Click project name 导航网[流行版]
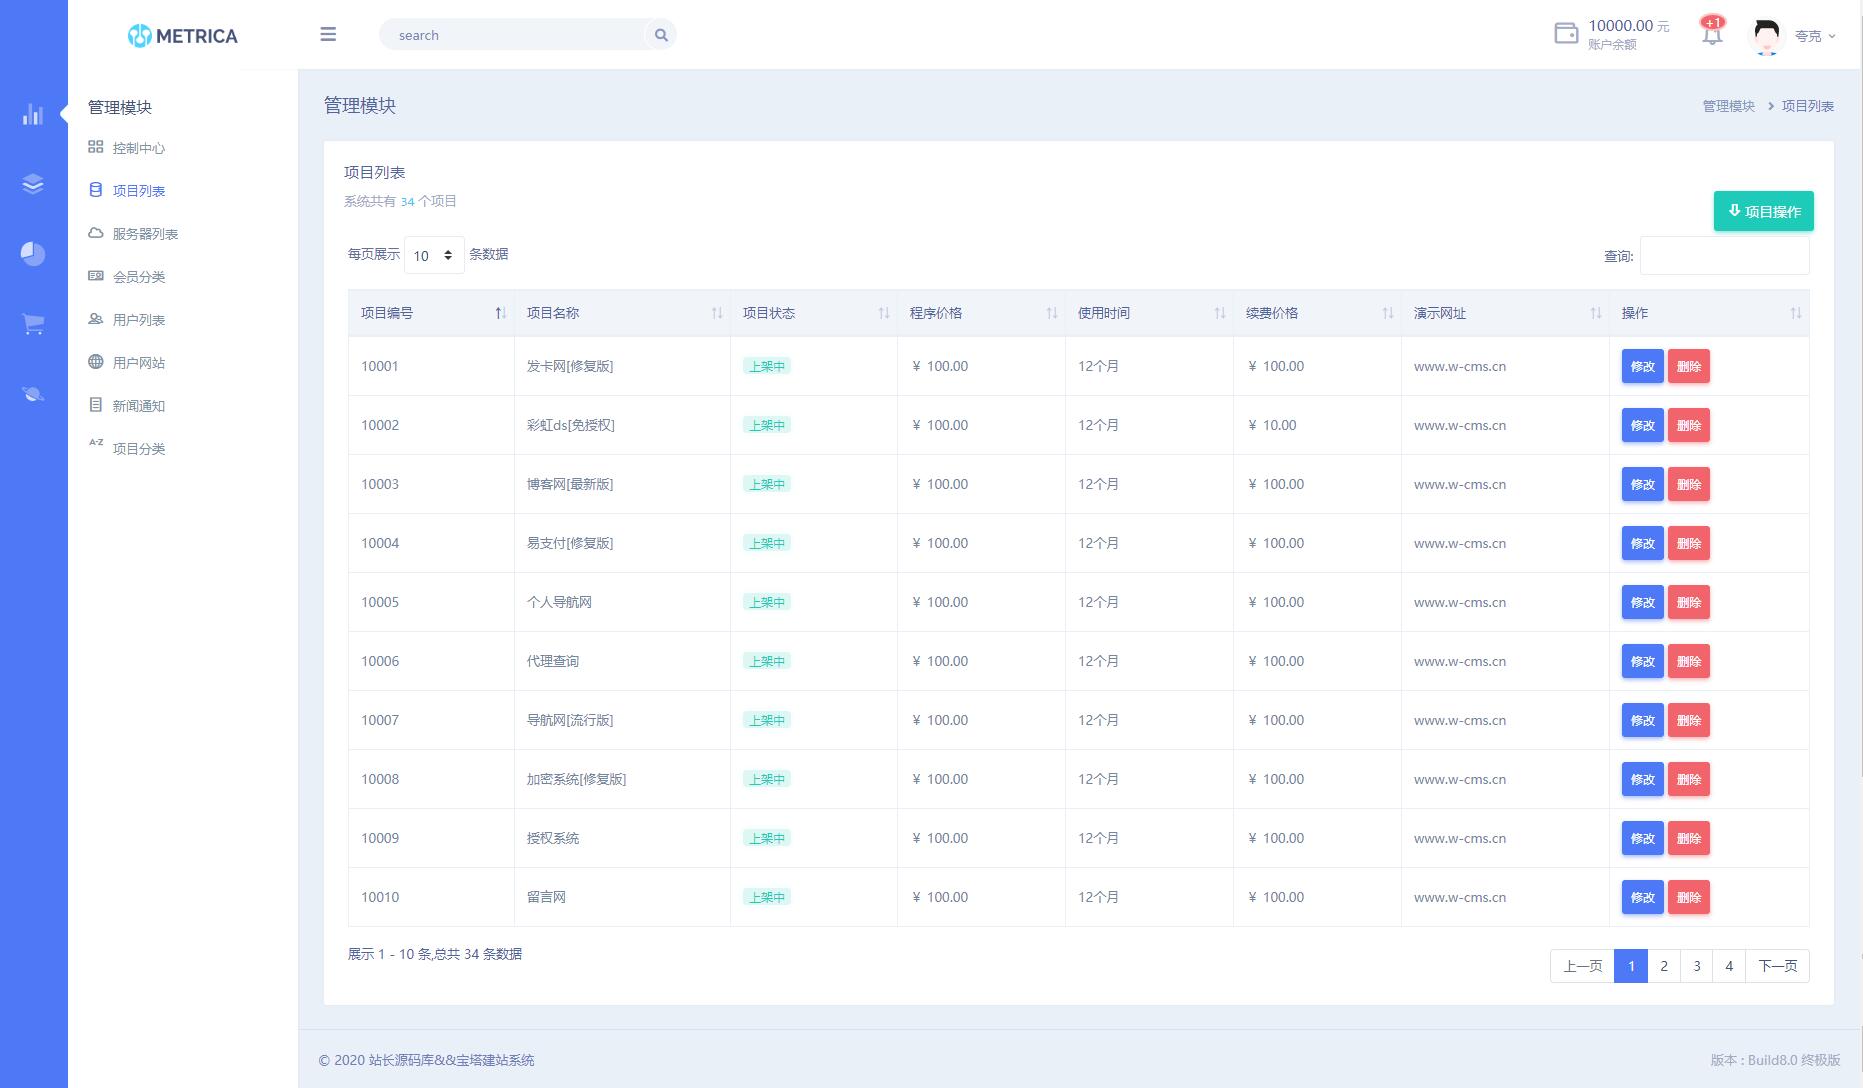This screenshot has width=1863, height=1088. click(570, 720)
